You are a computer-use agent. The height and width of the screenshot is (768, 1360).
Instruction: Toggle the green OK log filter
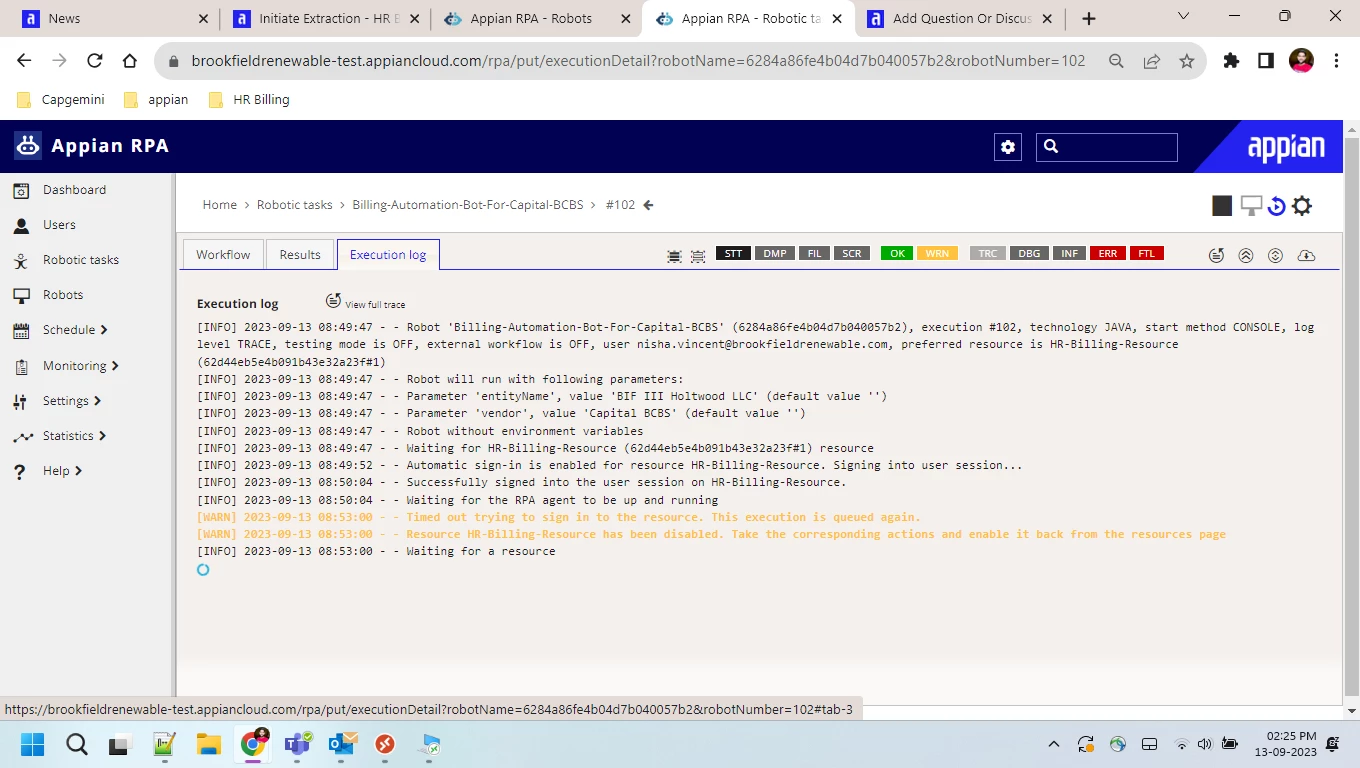(897, 254)
